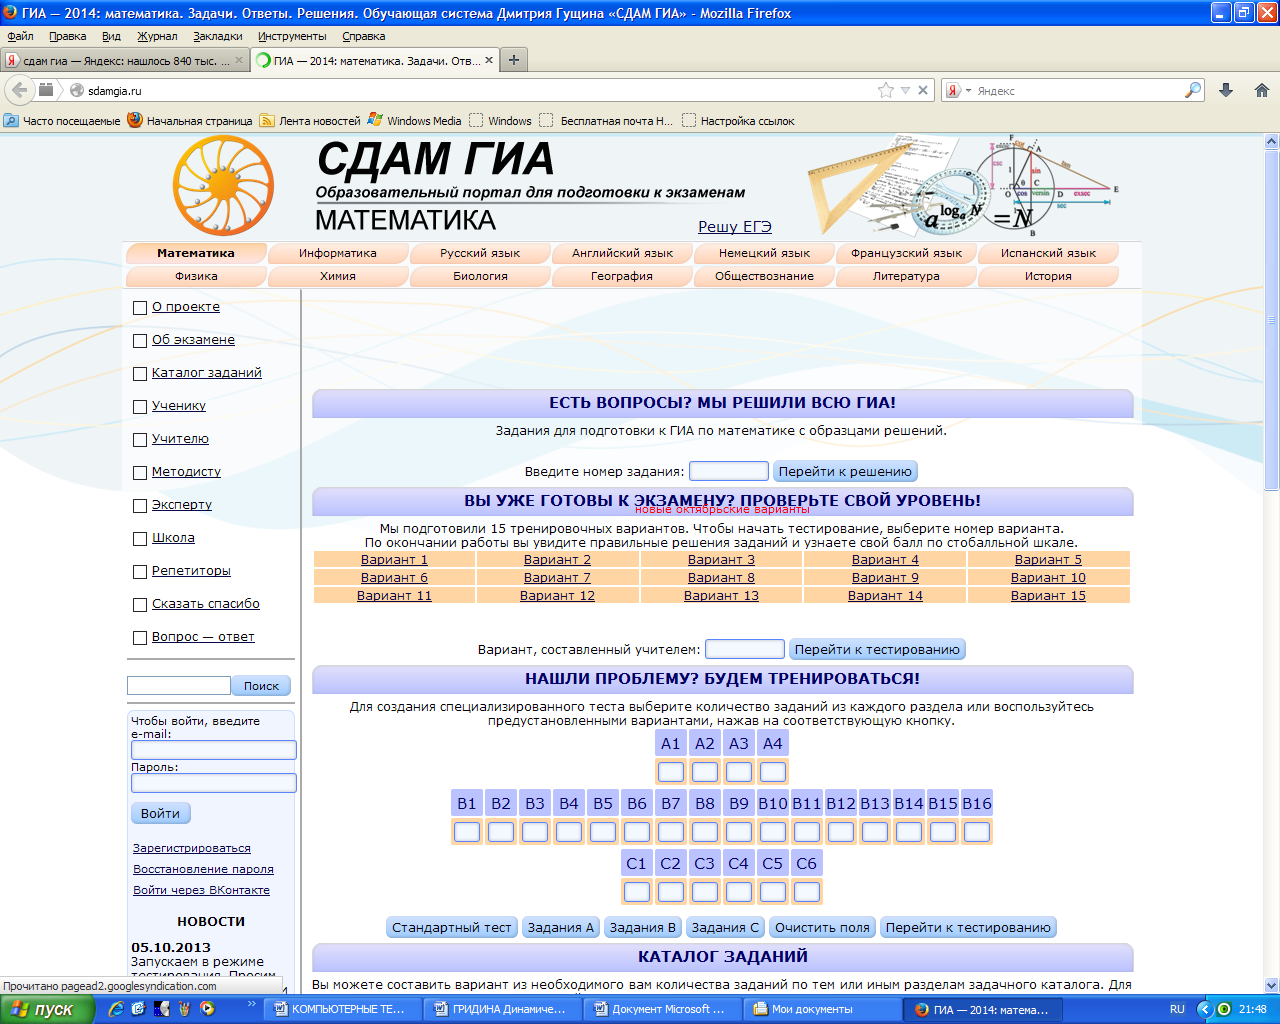The height and width of the screenshot is (1024, 1280).
Task: Click the Firefox back arrow button
Action: (x=19, y=90)
